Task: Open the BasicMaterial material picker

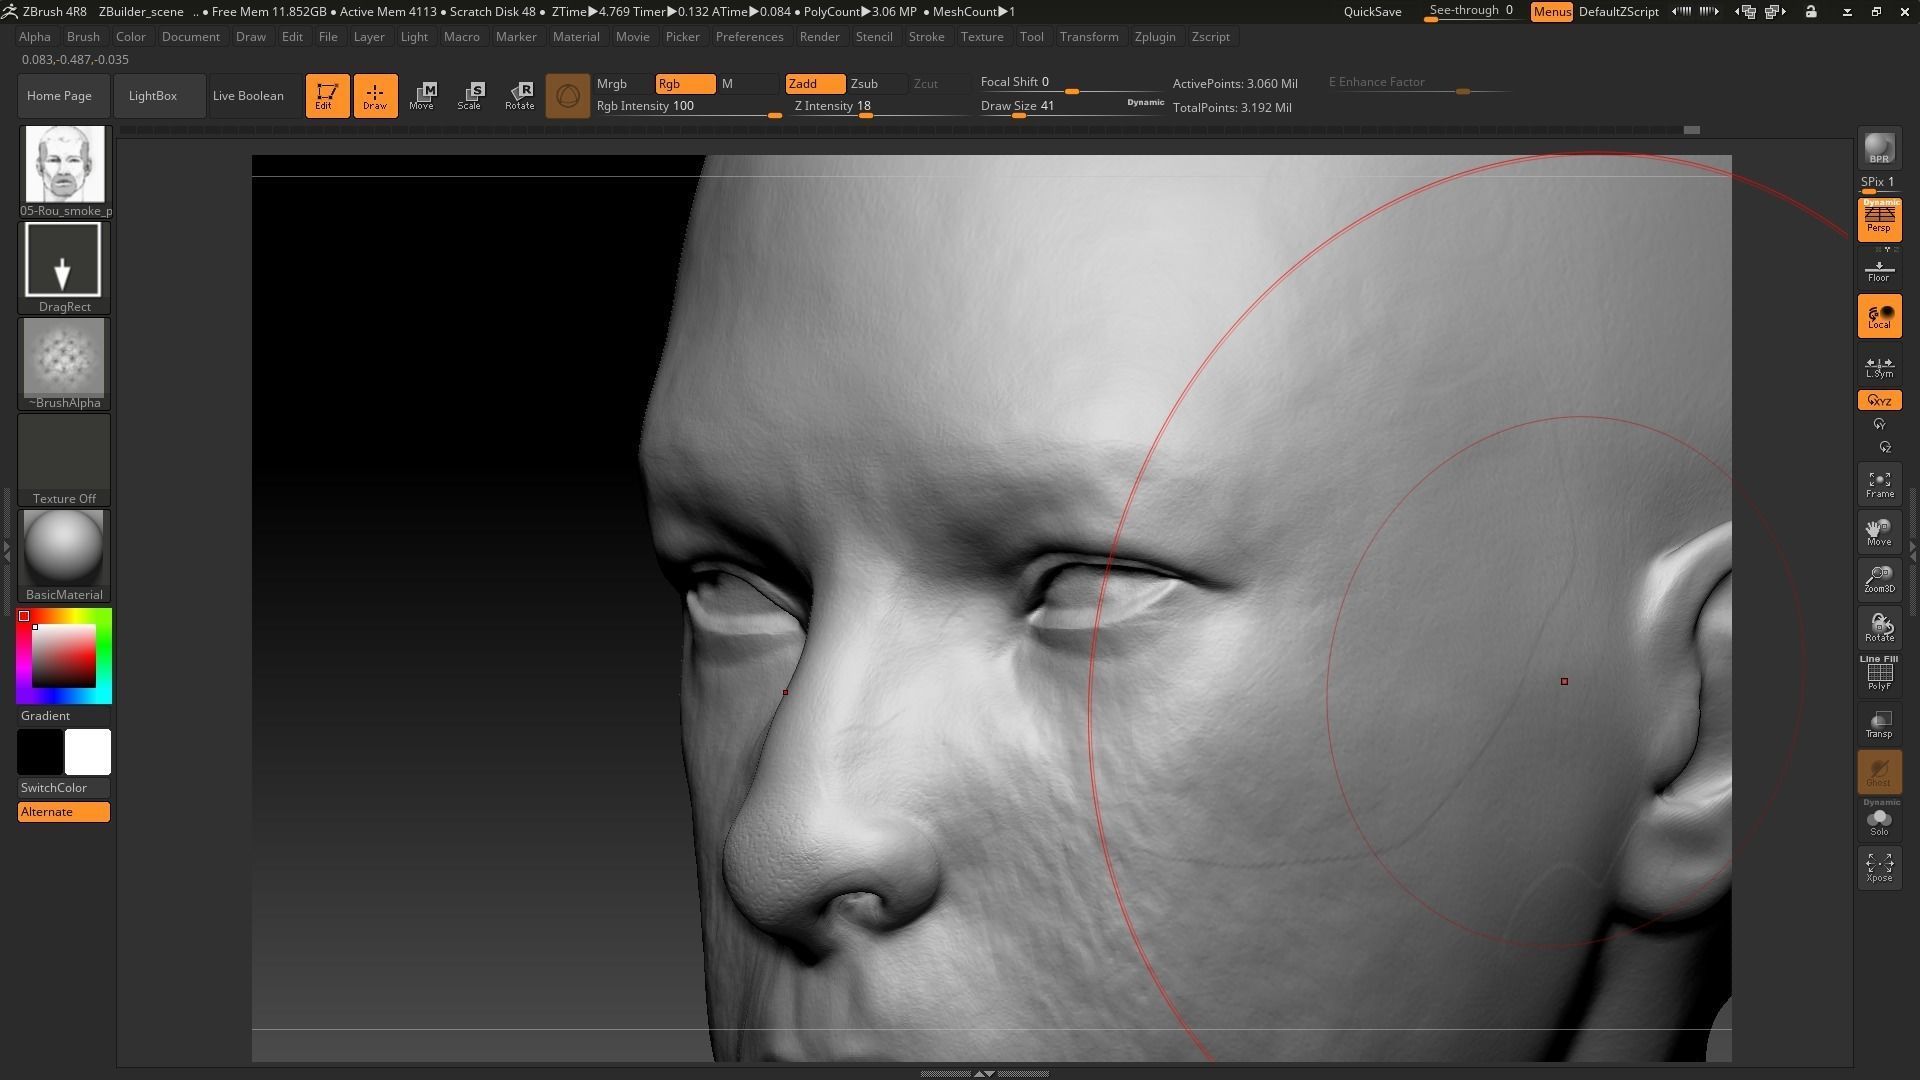Action: [63, 548]
